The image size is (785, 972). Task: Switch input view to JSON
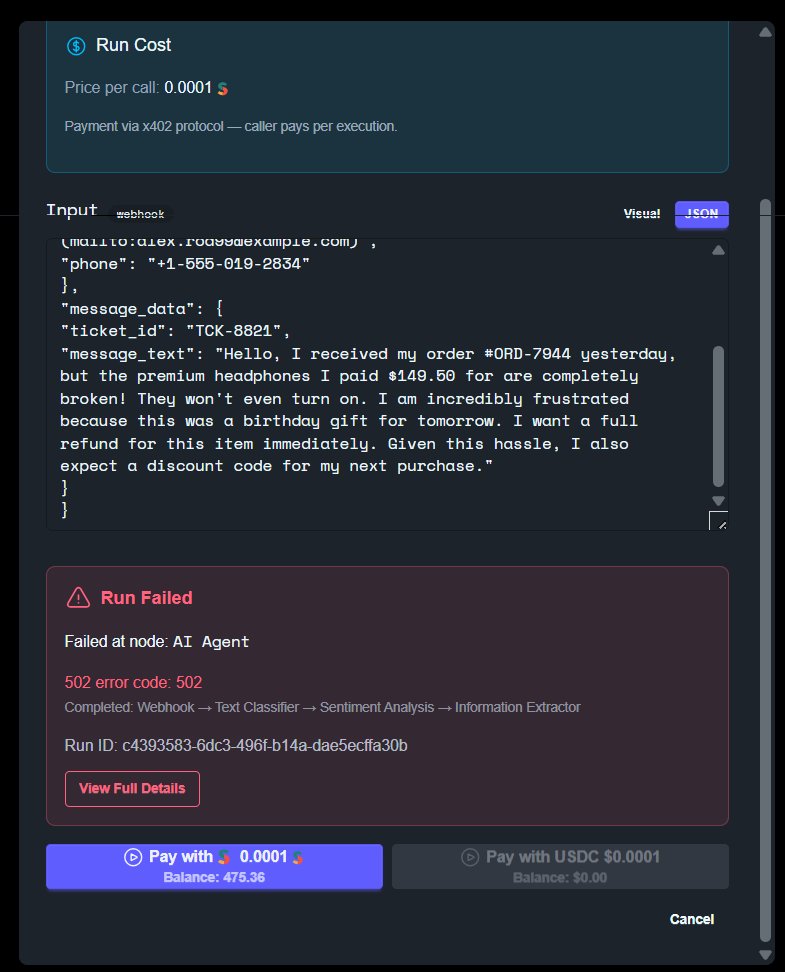click(x=701, y=214)
